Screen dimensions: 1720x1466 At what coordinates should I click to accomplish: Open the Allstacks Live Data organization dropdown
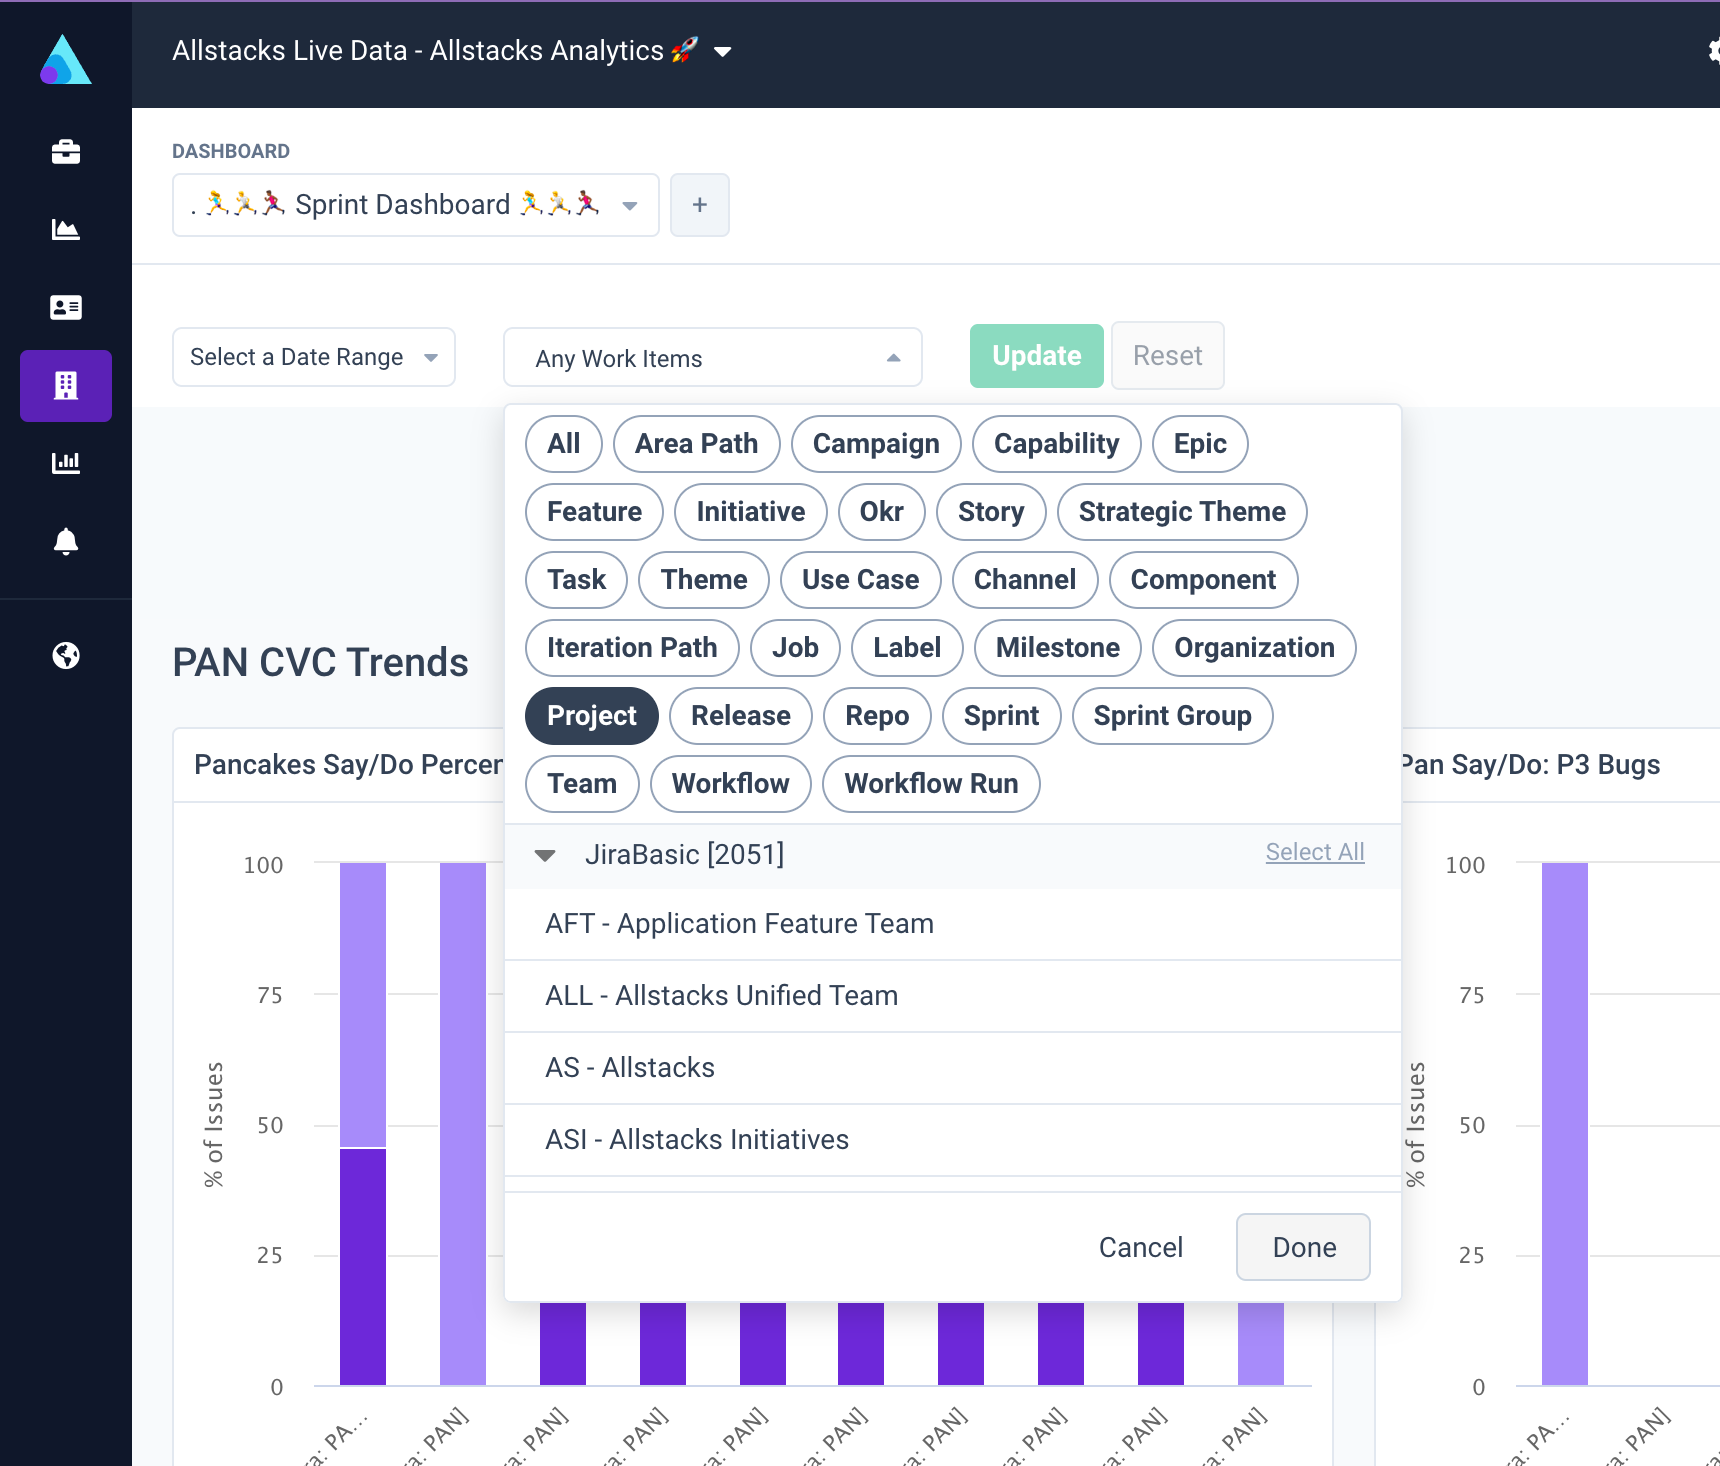[x=452, y=51]
